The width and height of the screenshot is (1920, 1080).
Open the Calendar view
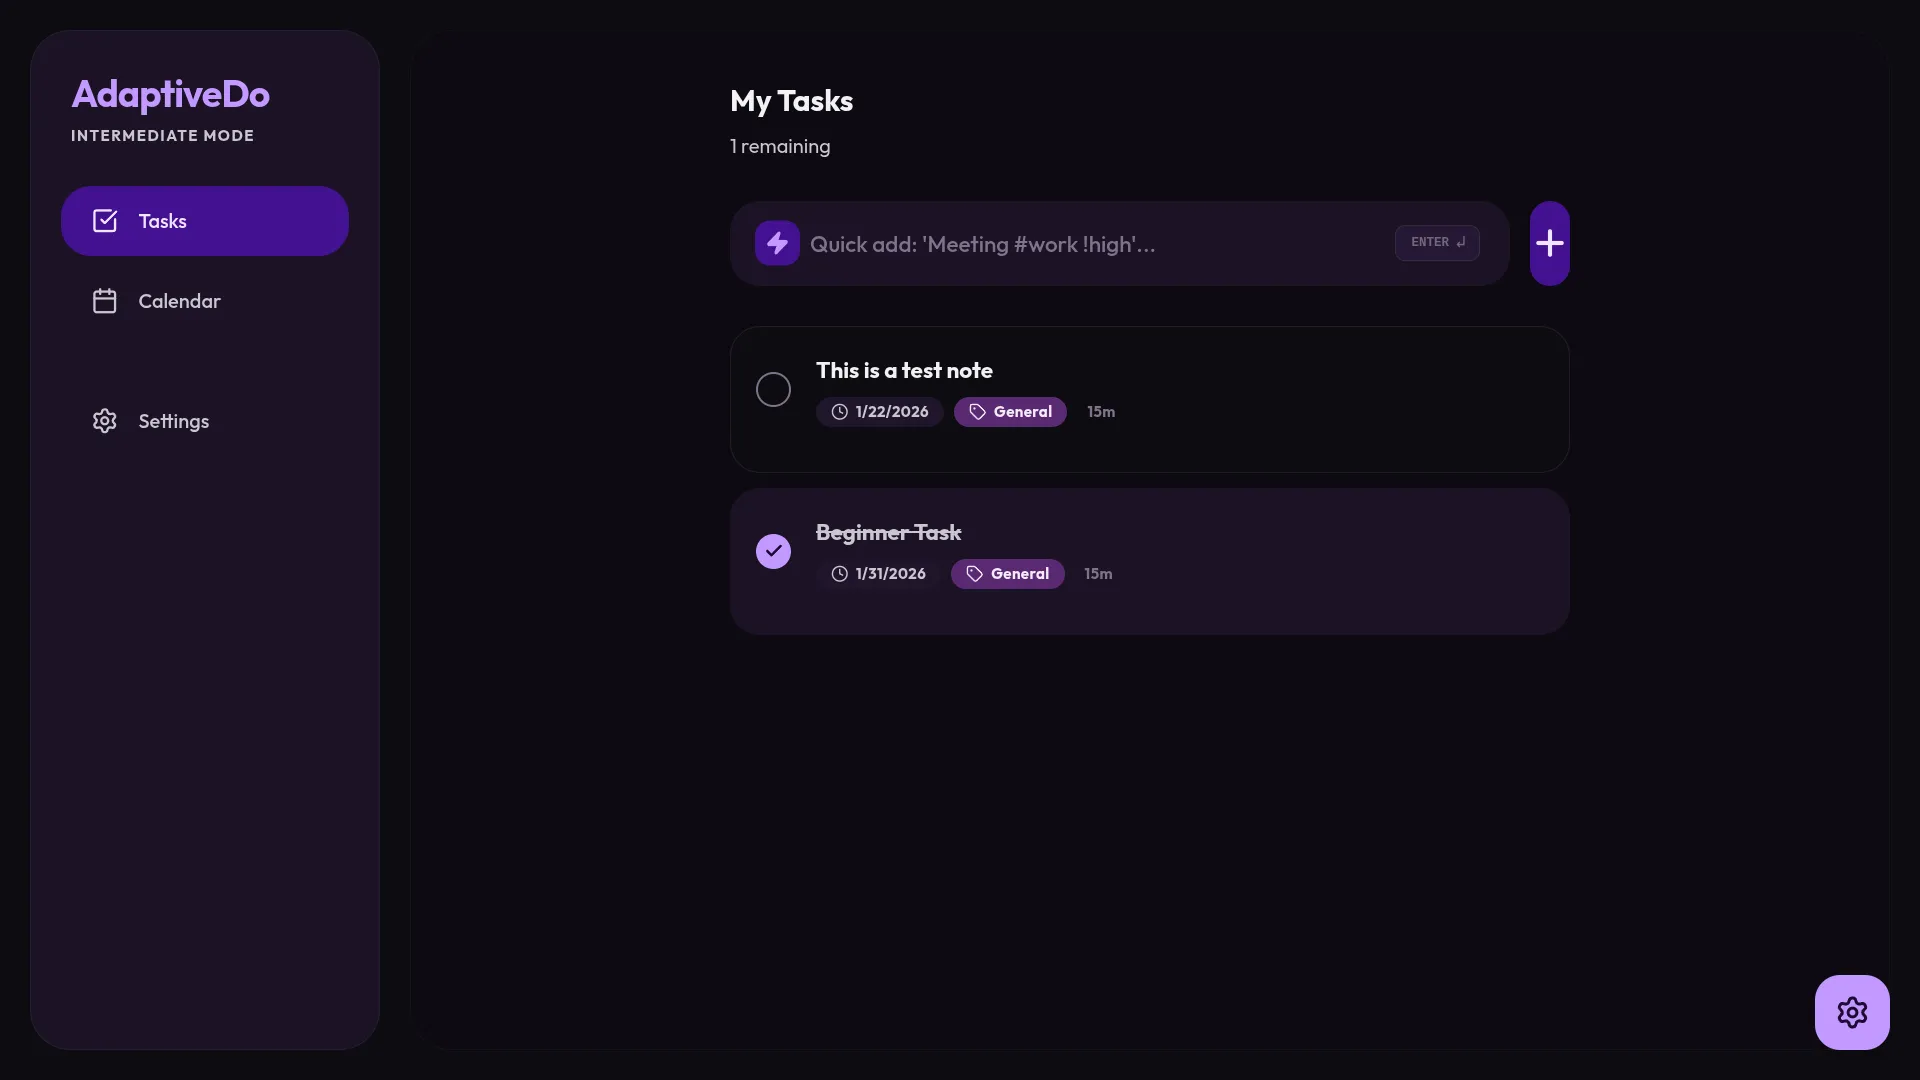pos(179,301)
